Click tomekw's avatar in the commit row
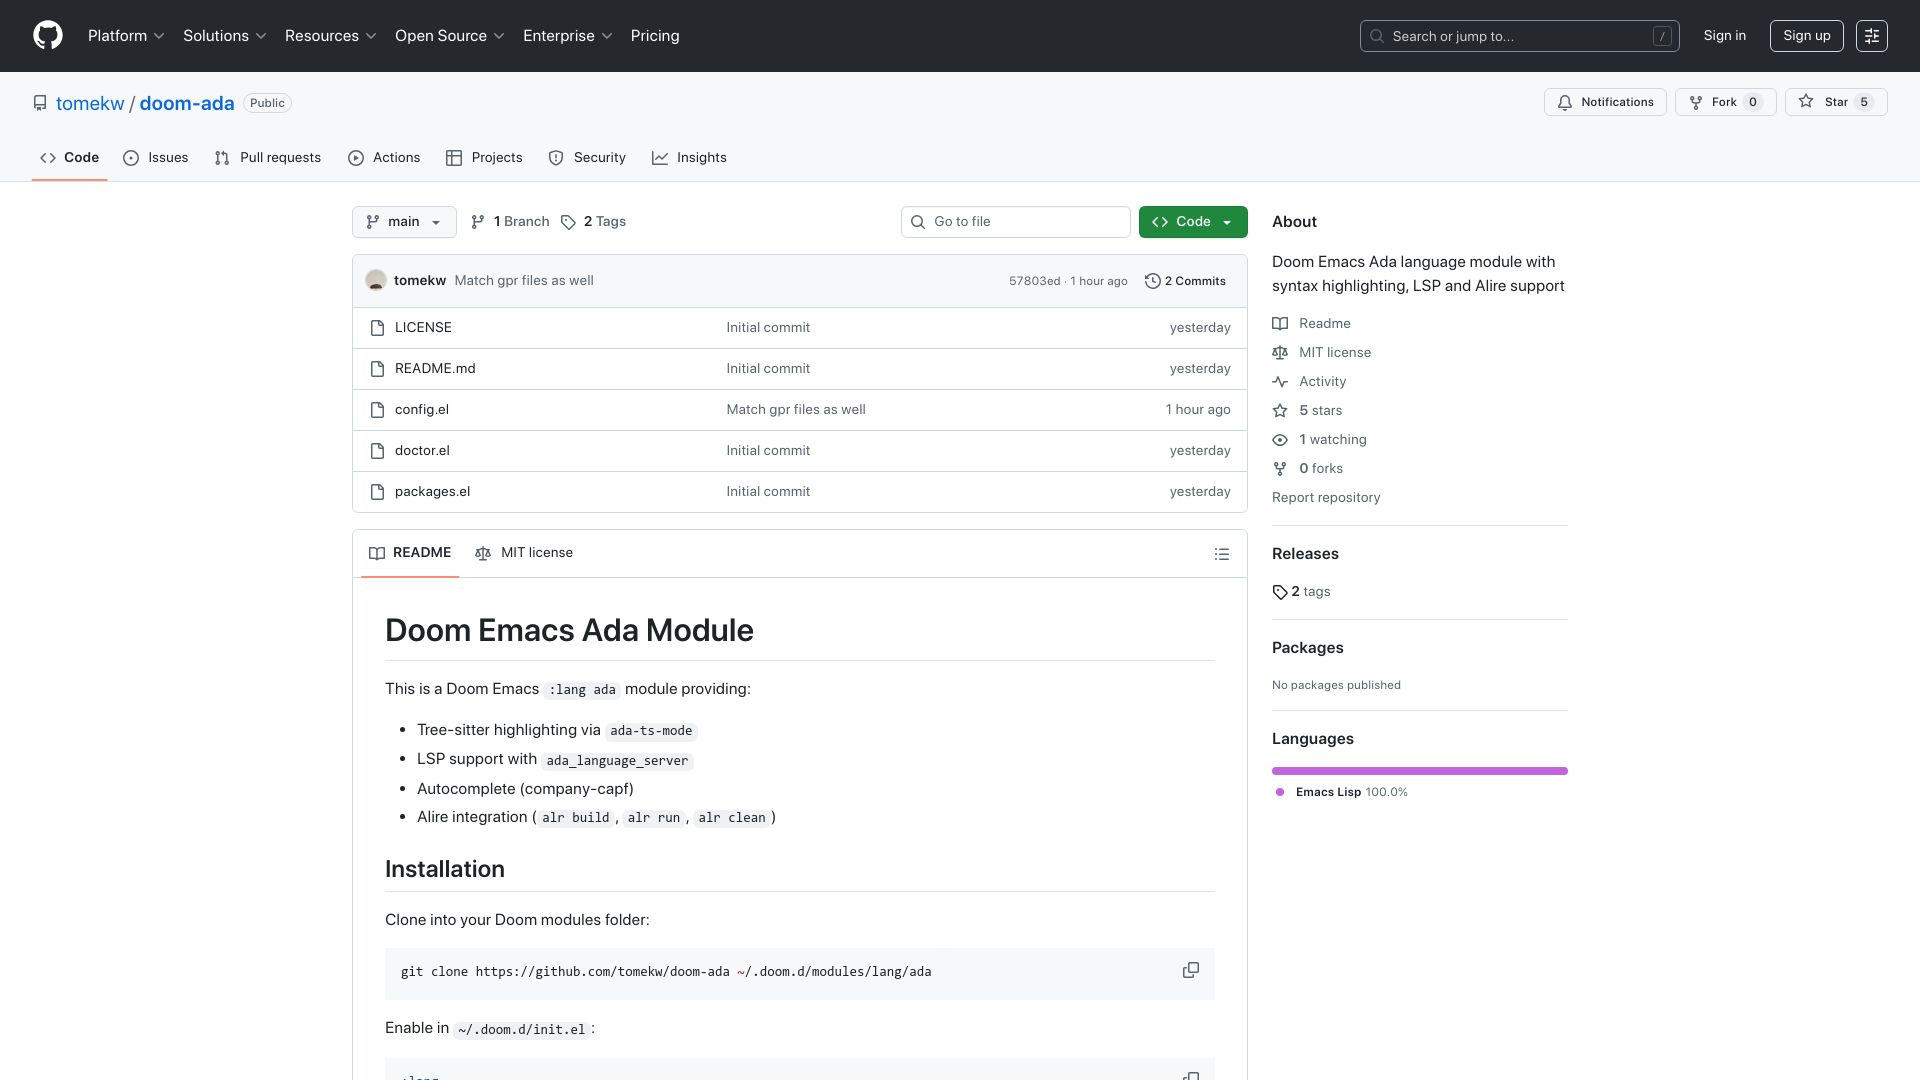Image resolution: width=1920 pixels, height=1080 pixels. [376, 281]
